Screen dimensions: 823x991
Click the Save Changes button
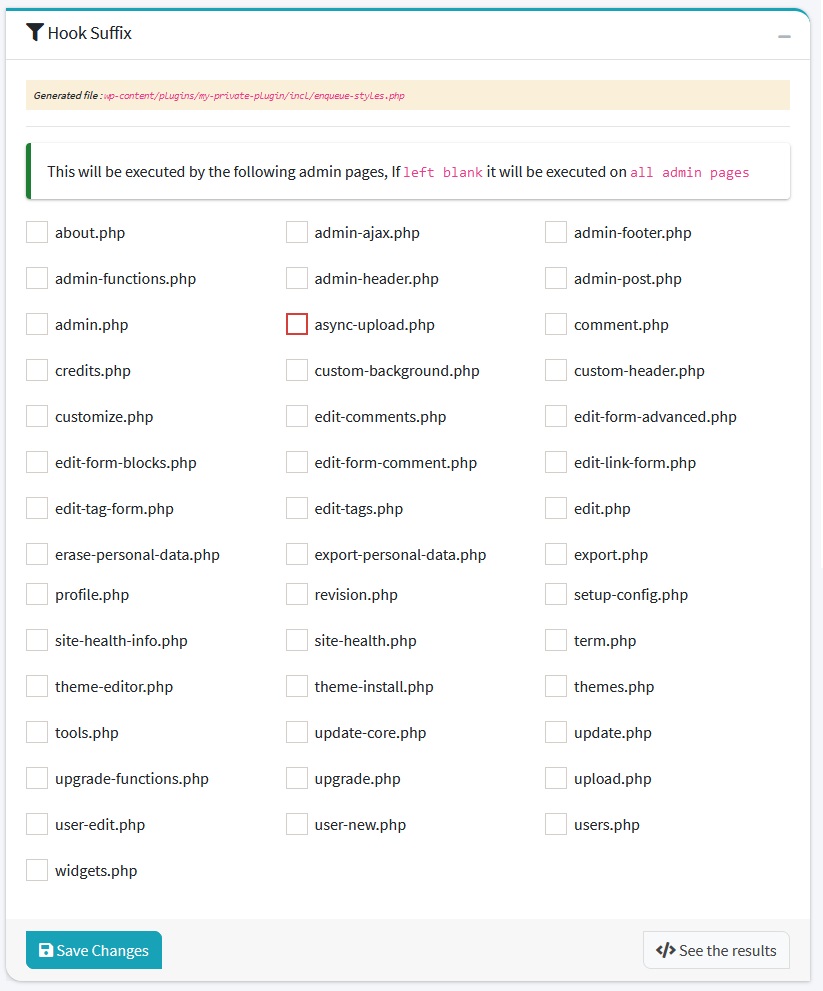tap(94, 950)
